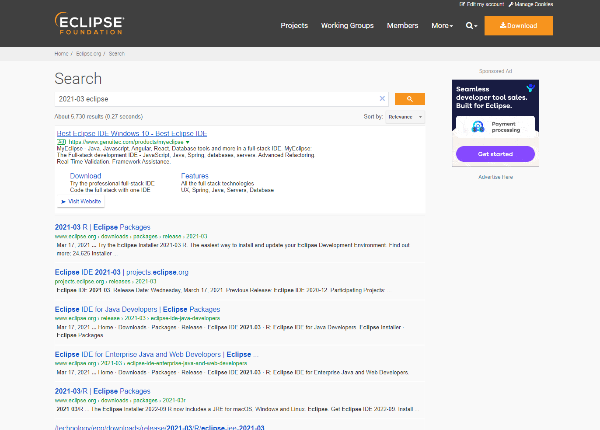Click the orange Download button
The width and height of the screenshot is (600, 430).
tap(518, 26)
